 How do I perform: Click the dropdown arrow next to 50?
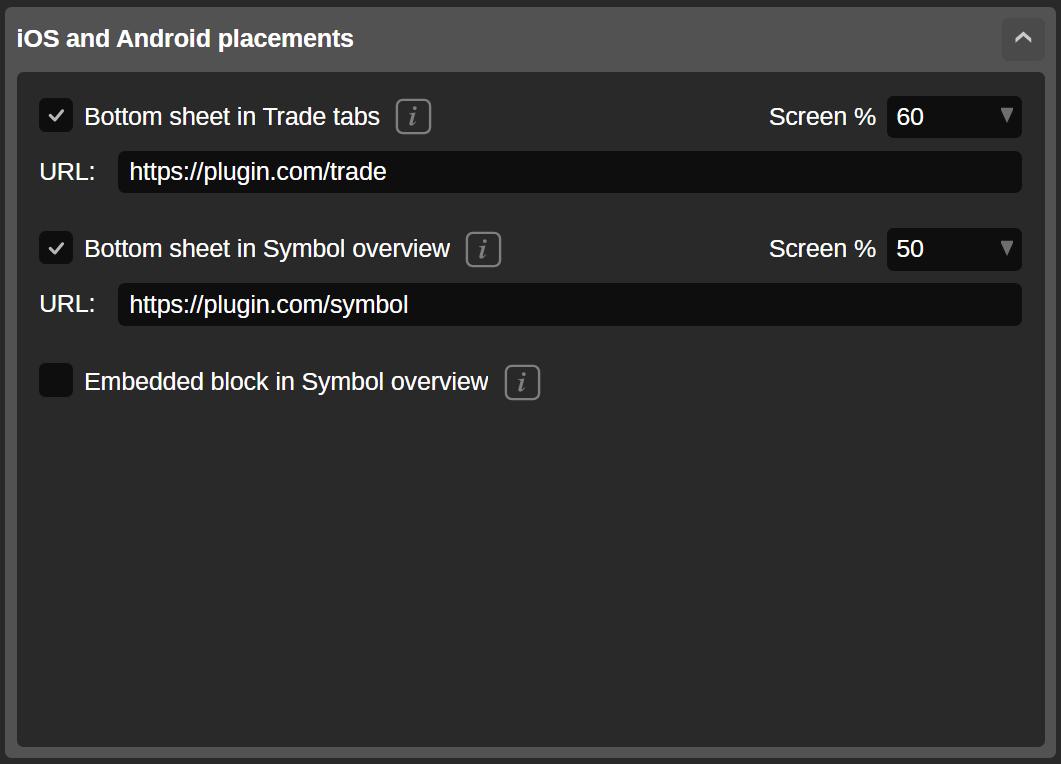[x=1006, y=249]
